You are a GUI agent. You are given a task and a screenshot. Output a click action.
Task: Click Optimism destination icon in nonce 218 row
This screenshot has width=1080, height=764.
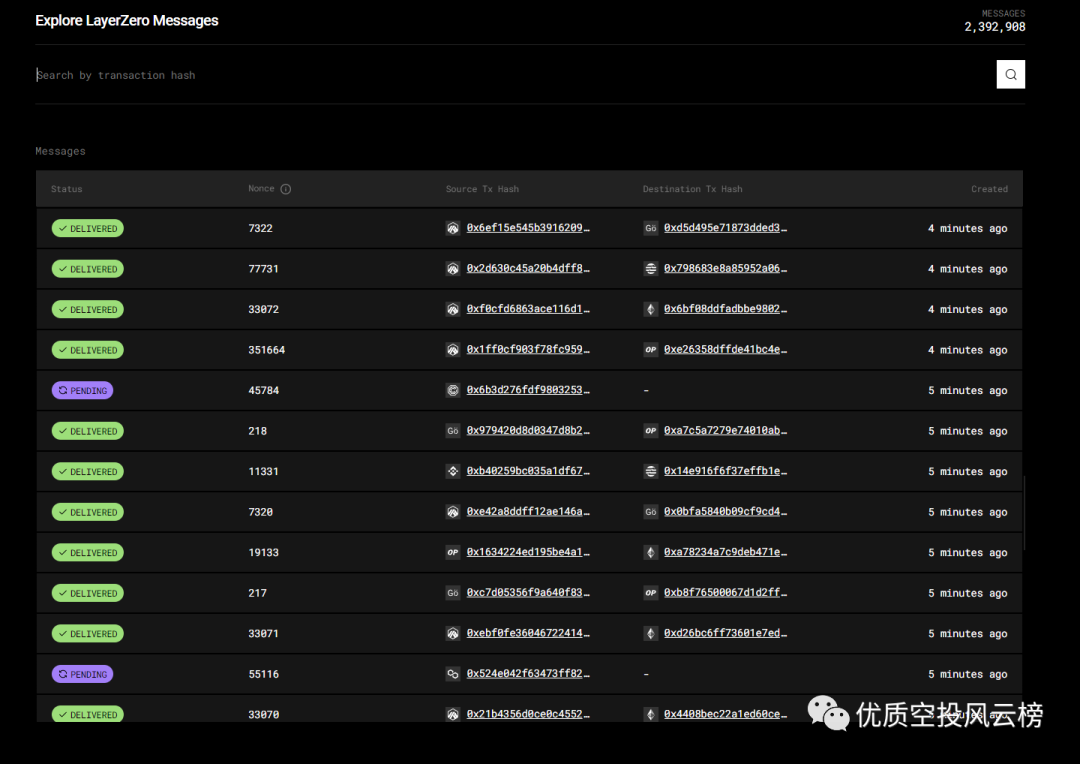(650, 431)
